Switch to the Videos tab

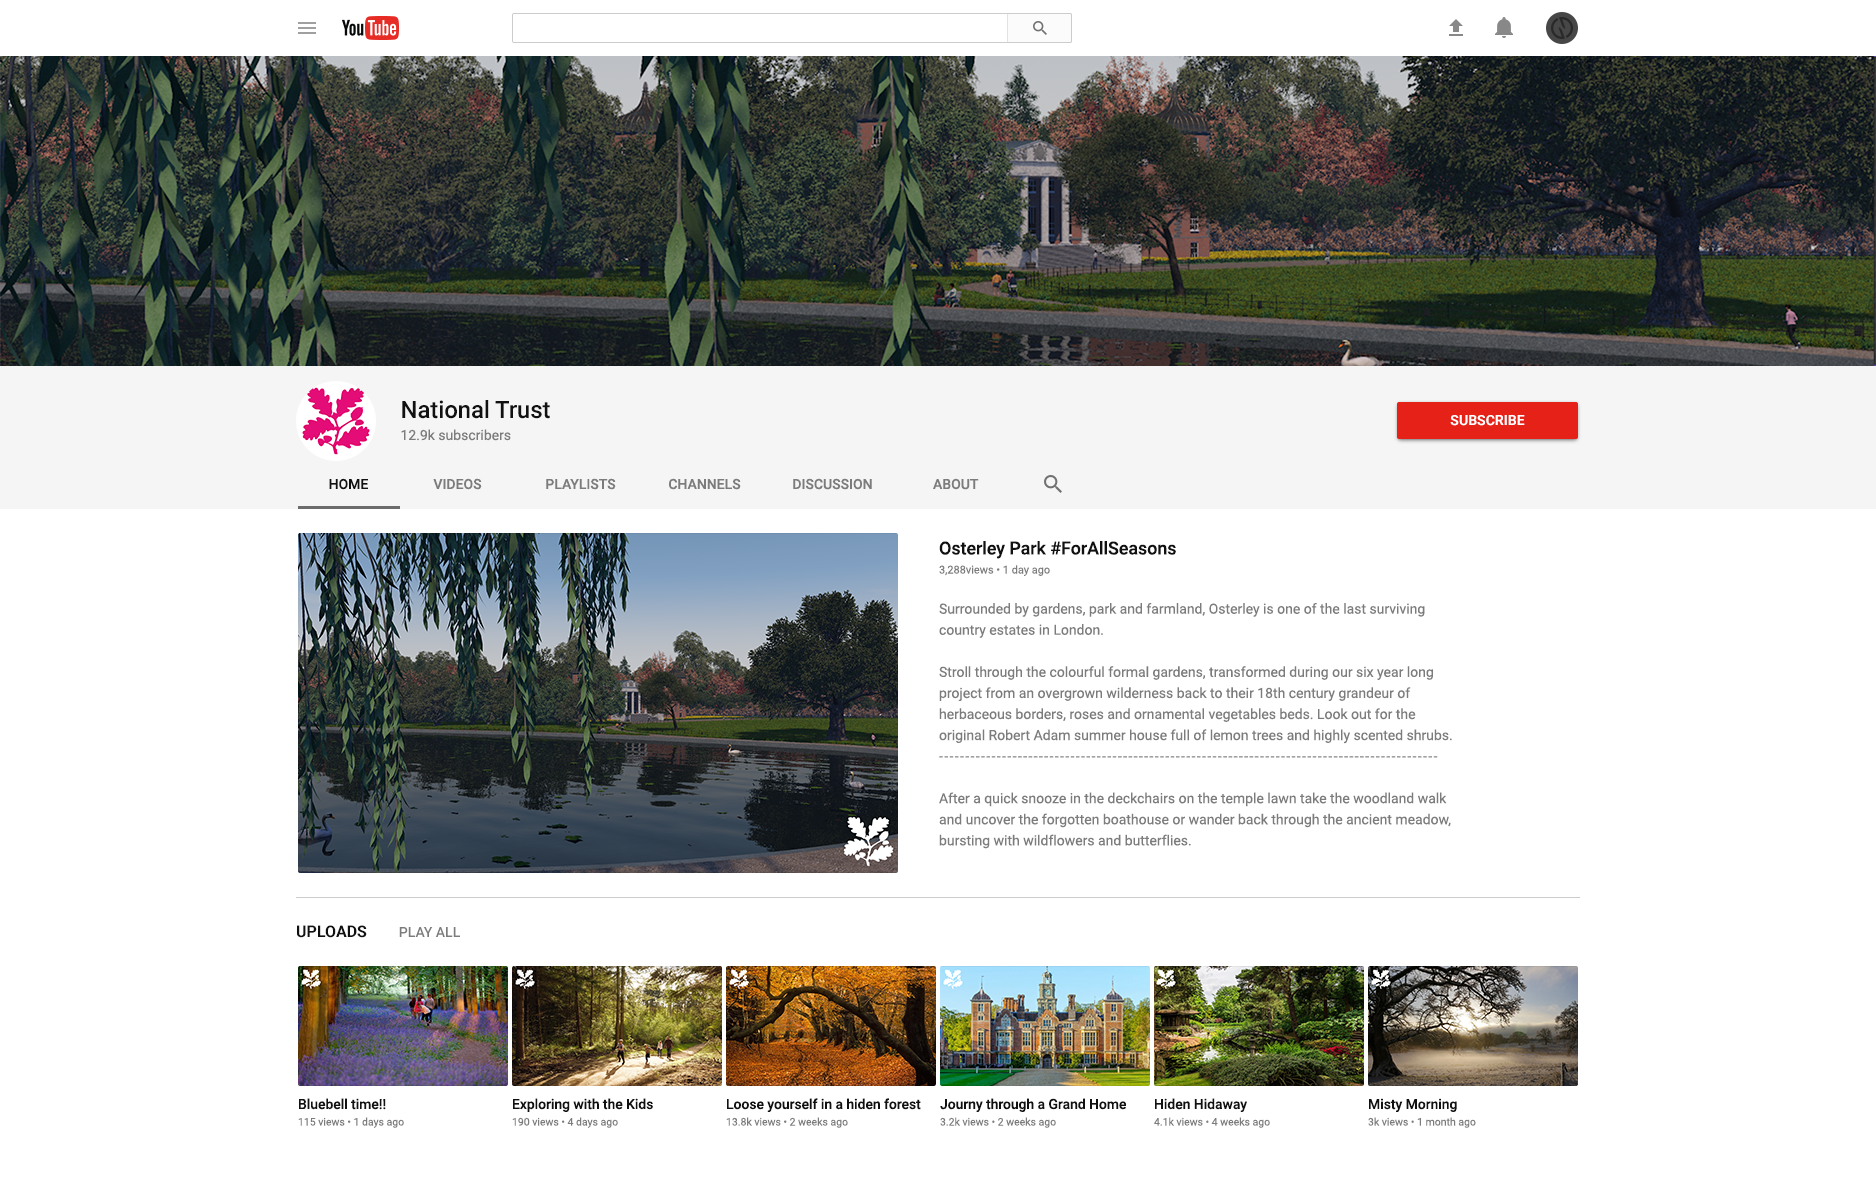(x=457, y=484)
